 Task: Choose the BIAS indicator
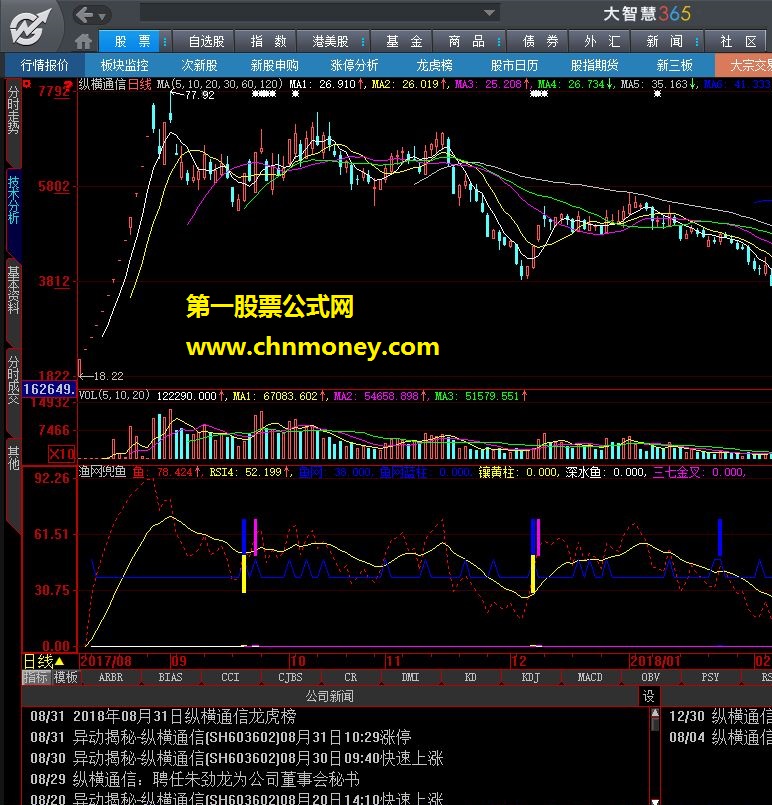pyautogui.click(x=170, y=677)
